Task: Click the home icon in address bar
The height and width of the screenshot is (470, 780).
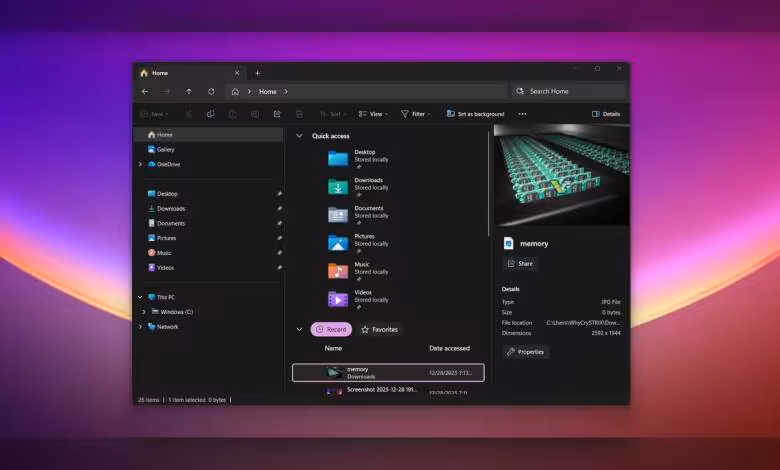Action: (x=235, y=92)
